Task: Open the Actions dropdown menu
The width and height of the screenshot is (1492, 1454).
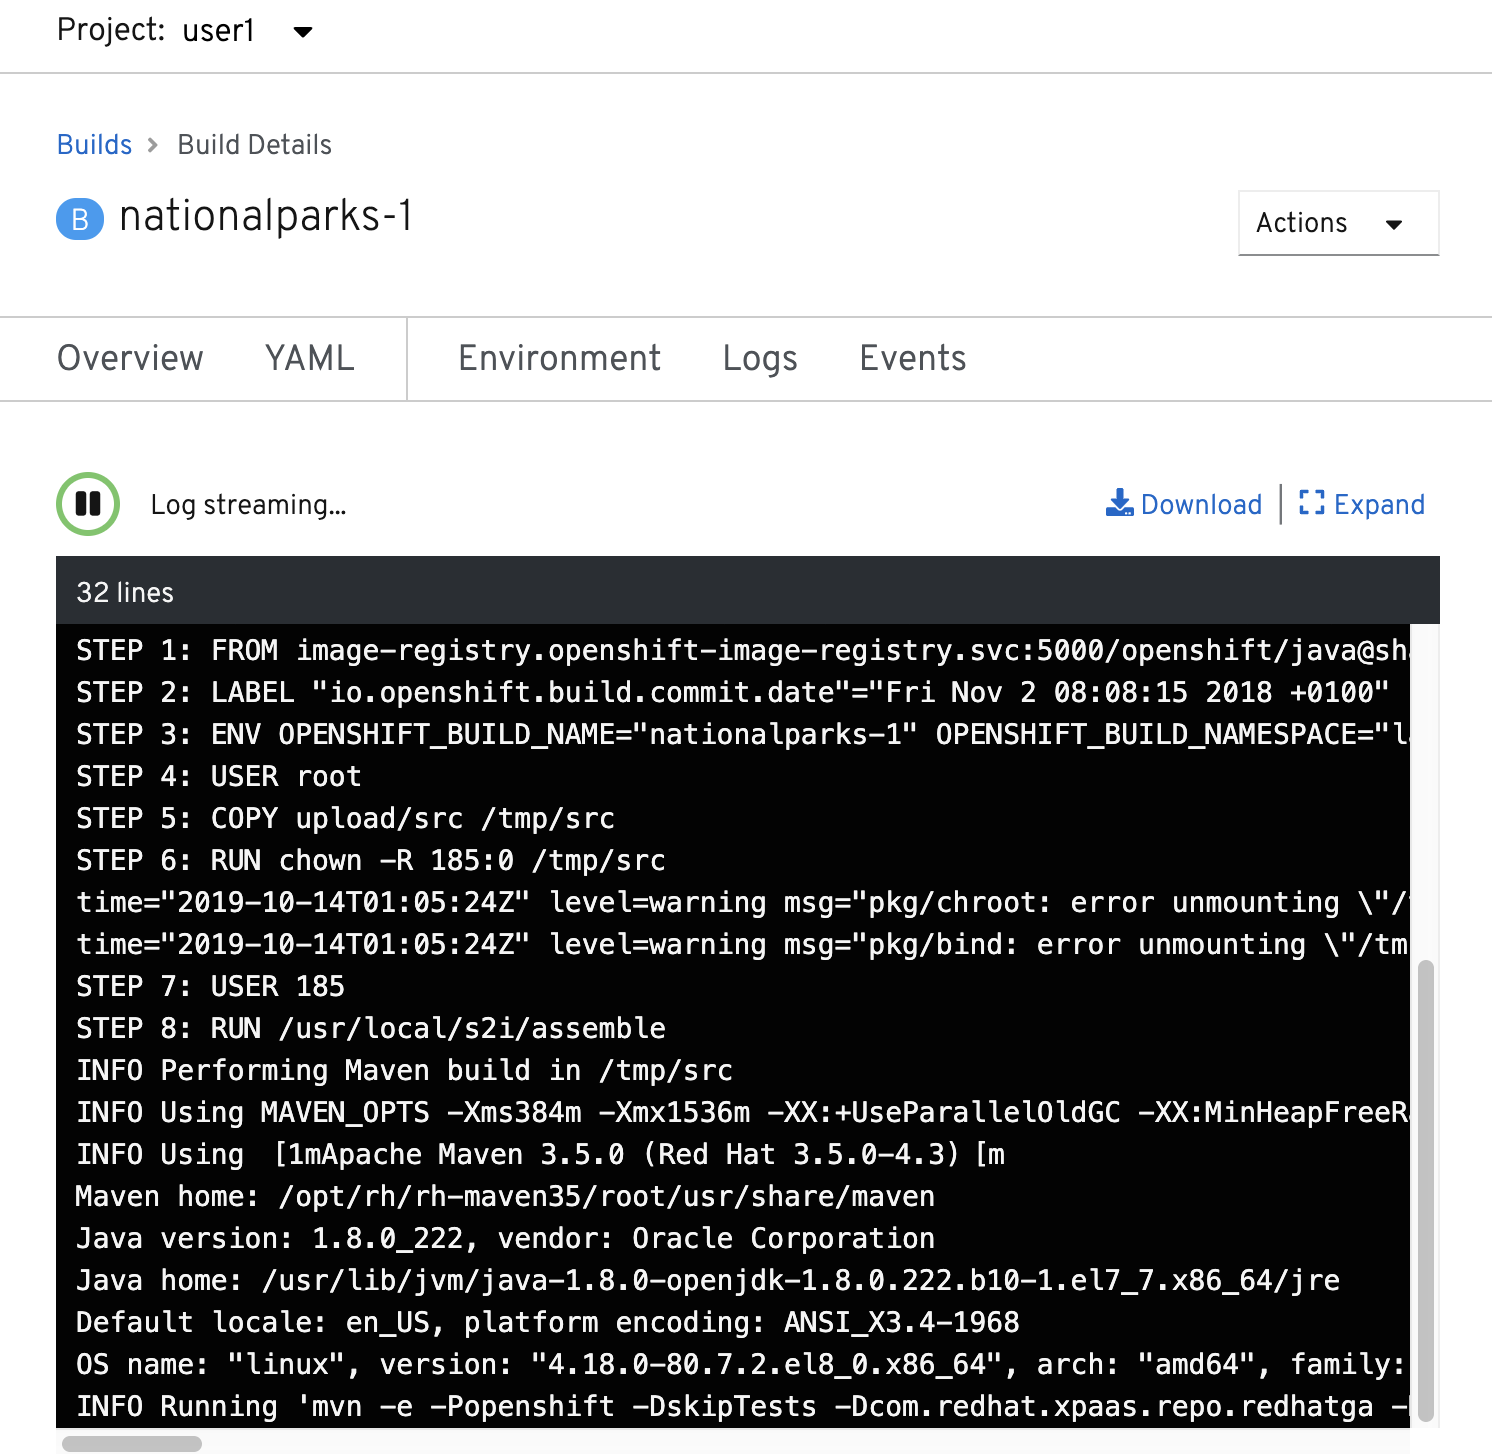Action: (x=1337, y=223)
